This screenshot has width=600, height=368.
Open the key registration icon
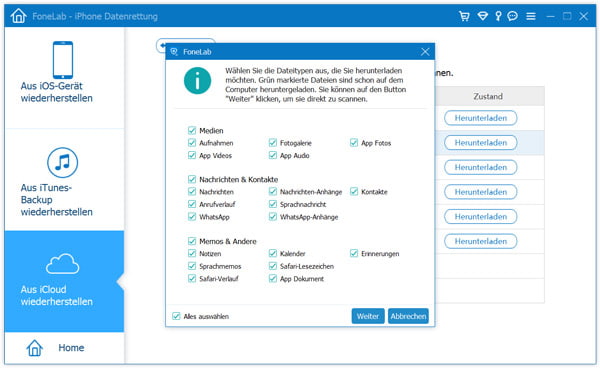click(x=498, y=16)
